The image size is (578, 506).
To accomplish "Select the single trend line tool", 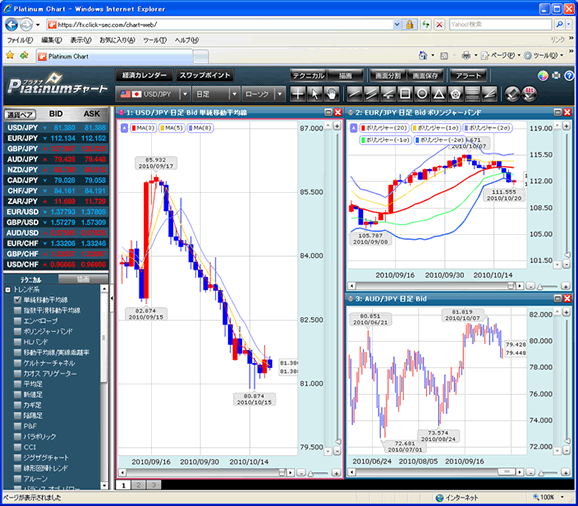I will click(x=354, y=94).
